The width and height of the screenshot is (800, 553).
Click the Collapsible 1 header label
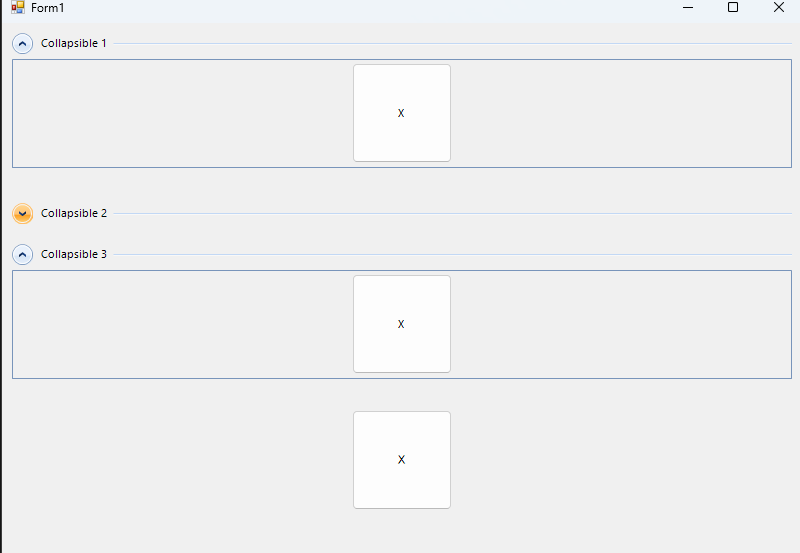[73, 44]
